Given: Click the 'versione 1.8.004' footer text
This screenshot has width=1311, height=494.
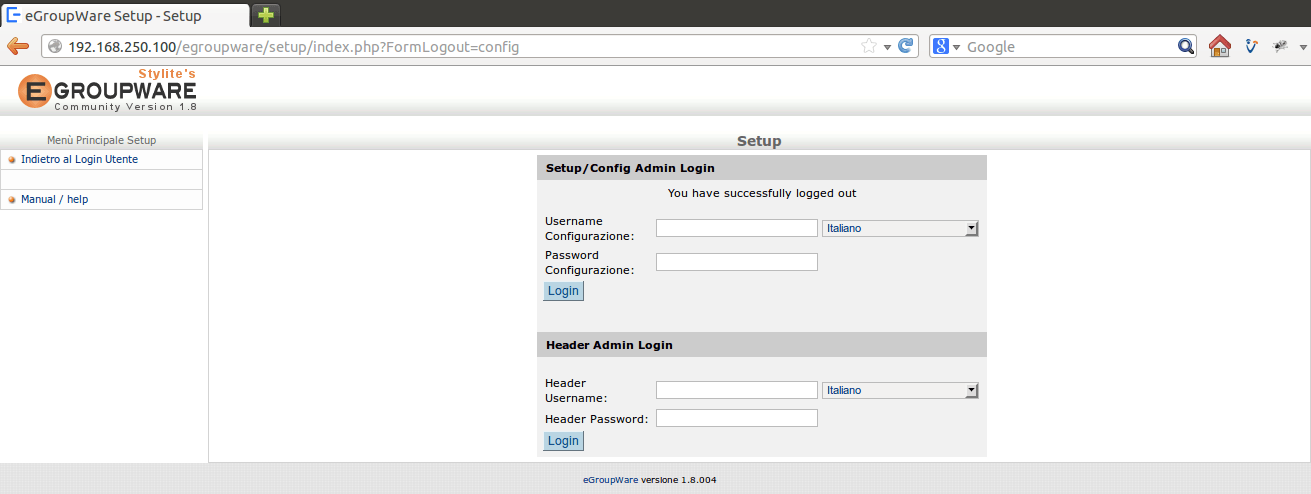Looking at the screenshot, I should (x=679, y=480).
